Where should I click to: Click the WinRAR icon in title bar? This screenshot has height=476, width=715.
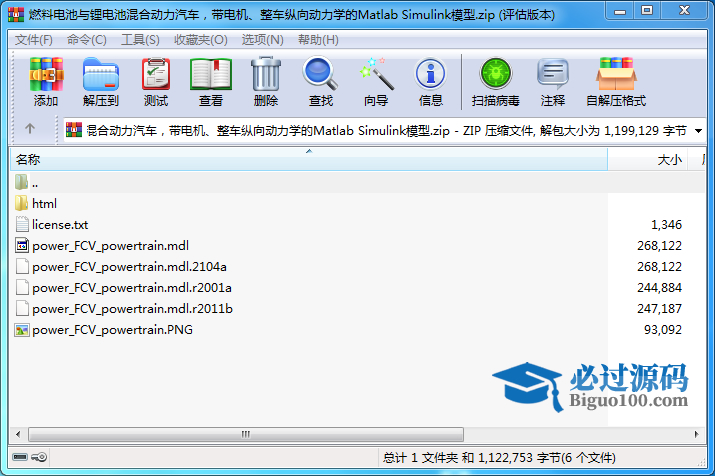point(16,15)
